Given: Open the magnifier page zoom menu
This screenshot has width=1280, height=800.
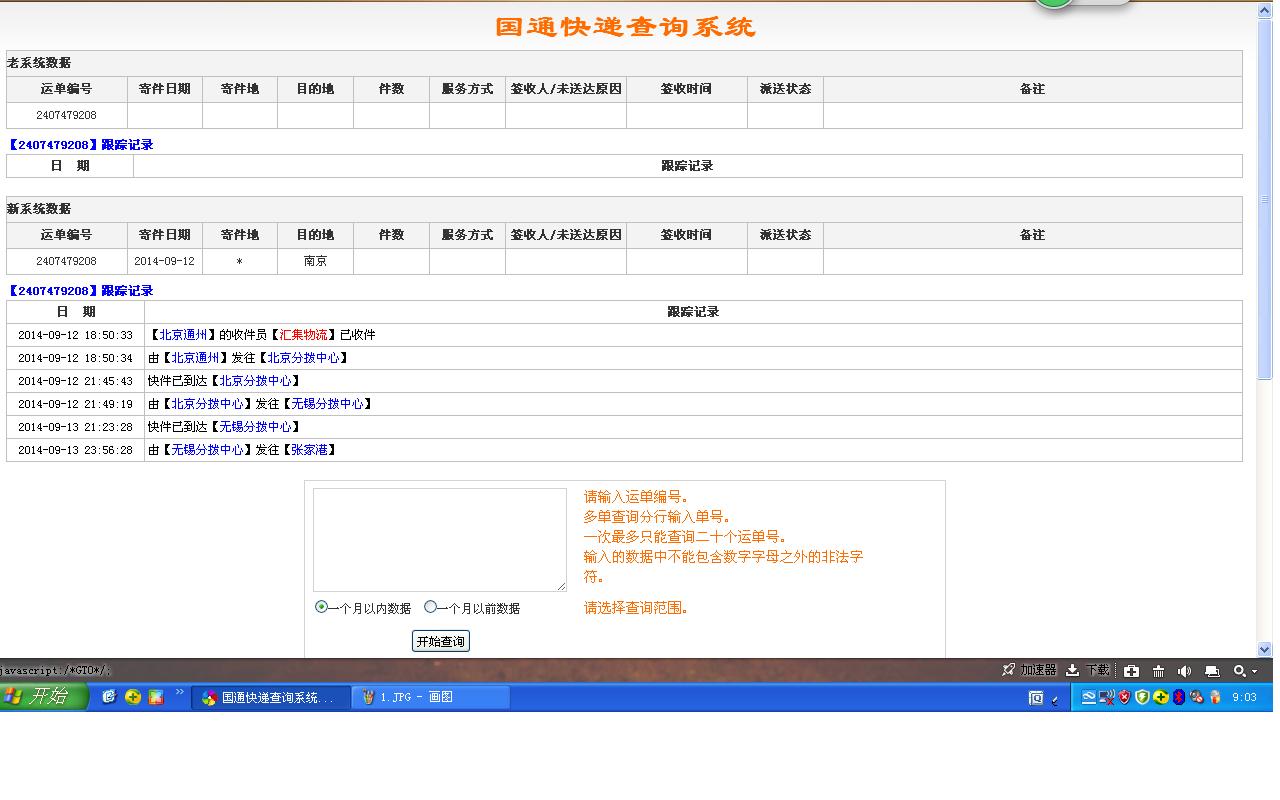Looking at the screenshot, I should tap(1244, 671).
